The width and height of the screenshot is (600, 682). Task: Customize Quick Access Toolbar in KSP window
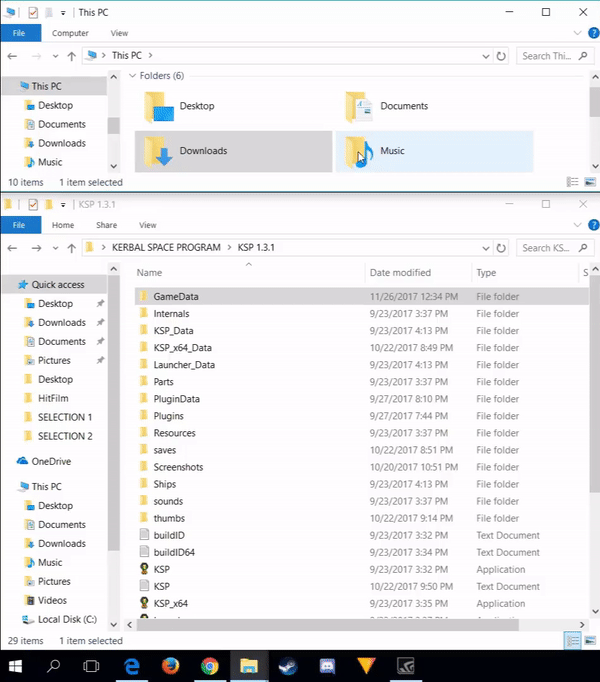click(x=63, y=205)
